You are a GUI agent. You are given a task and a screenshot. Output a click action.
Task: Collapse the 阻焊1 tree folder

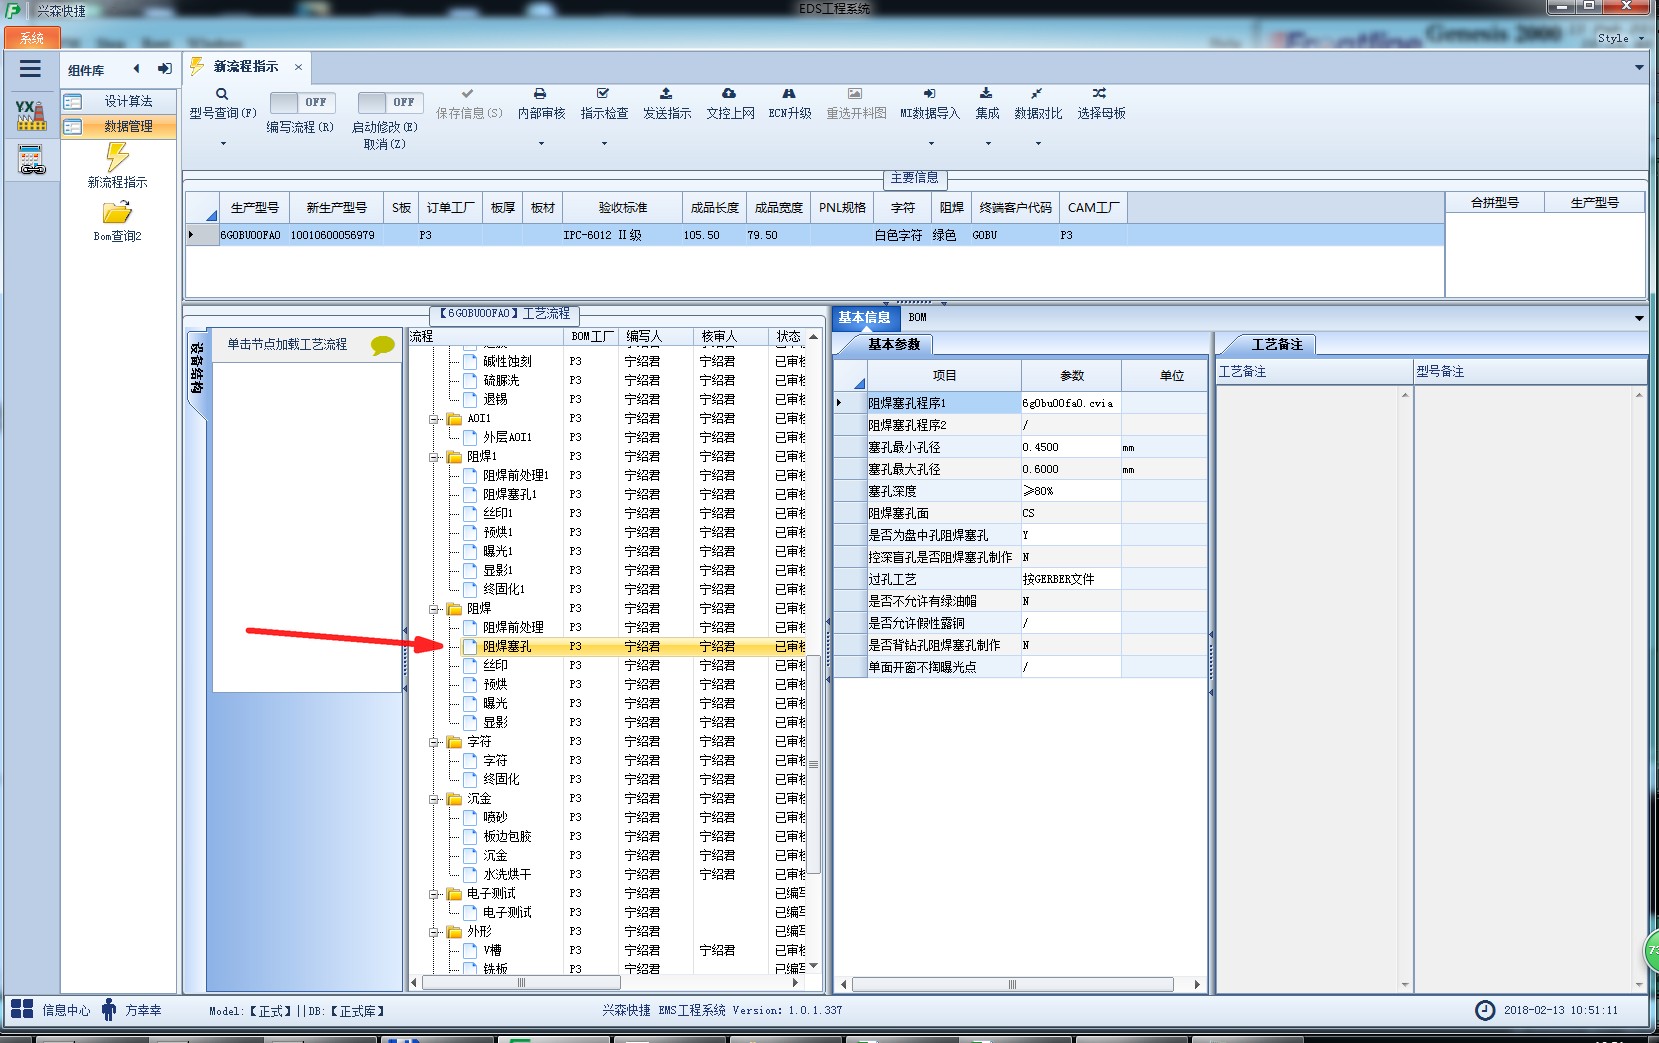coord(435,457)
